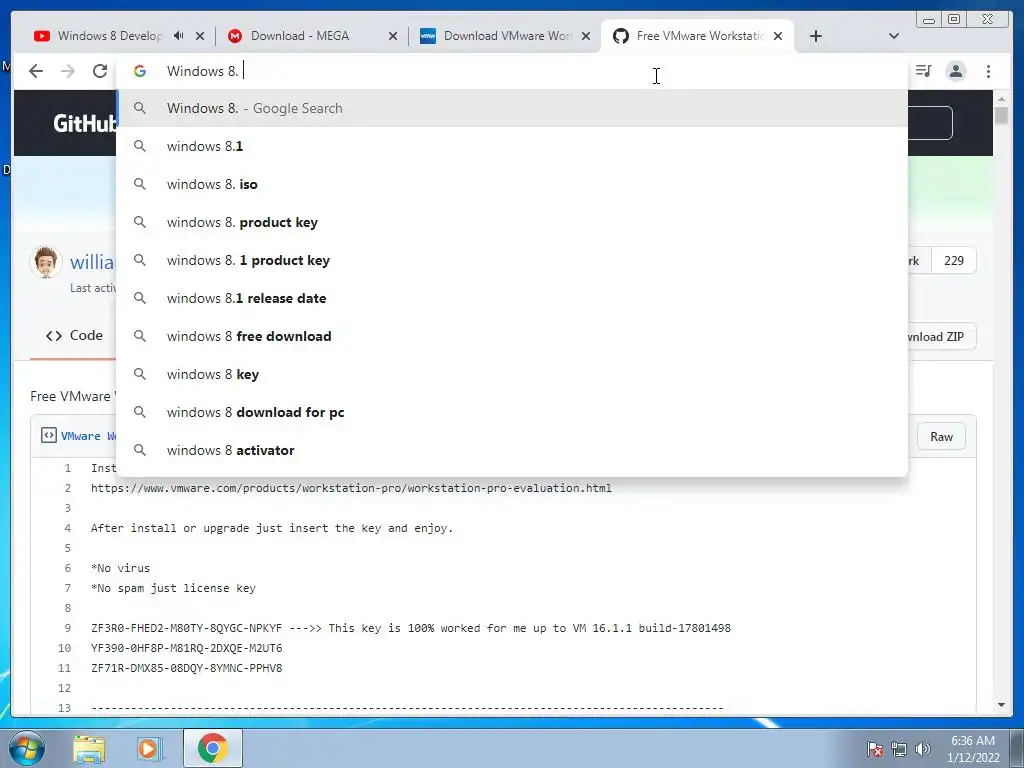1024x768 pixels.
Task: Expand the tab search chevron
Action: (x=894, y=36)
